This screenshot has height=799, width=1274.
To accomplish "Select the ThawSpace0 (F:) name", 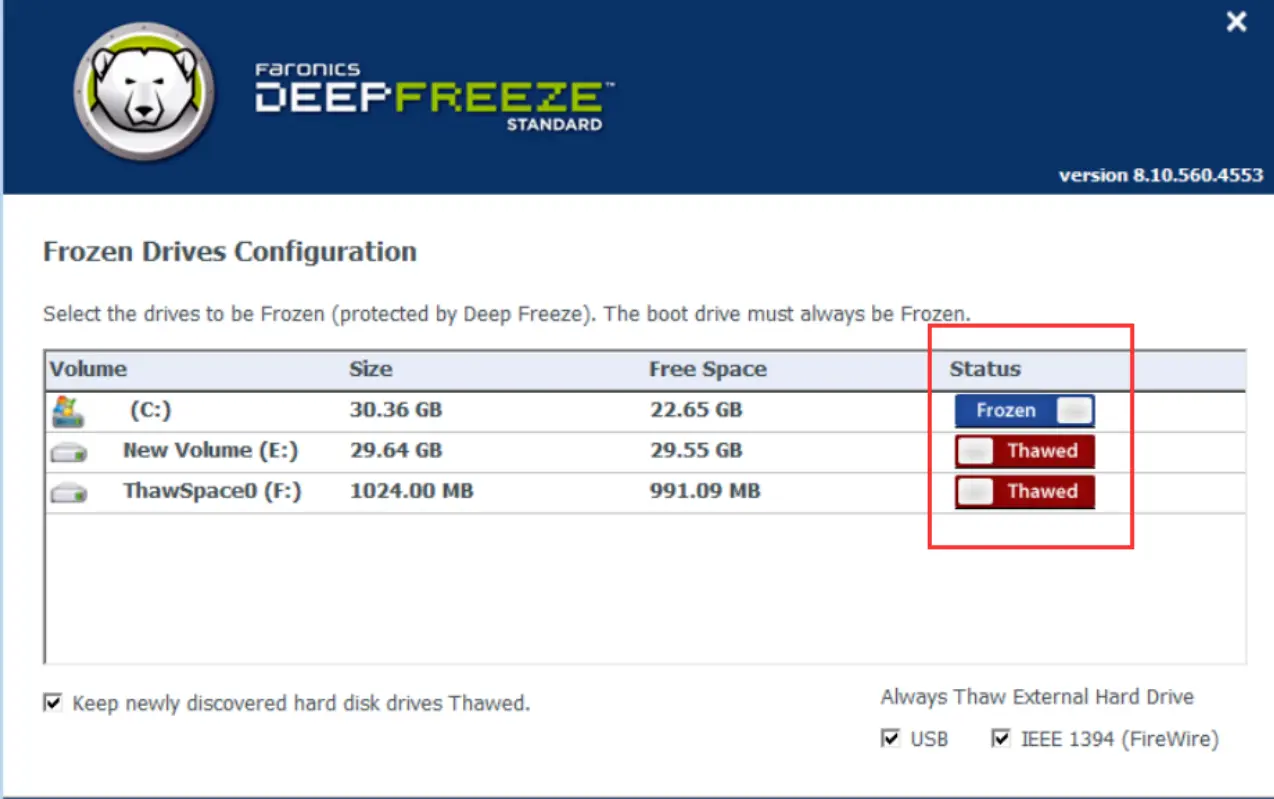I will click(x=210, y=491).
